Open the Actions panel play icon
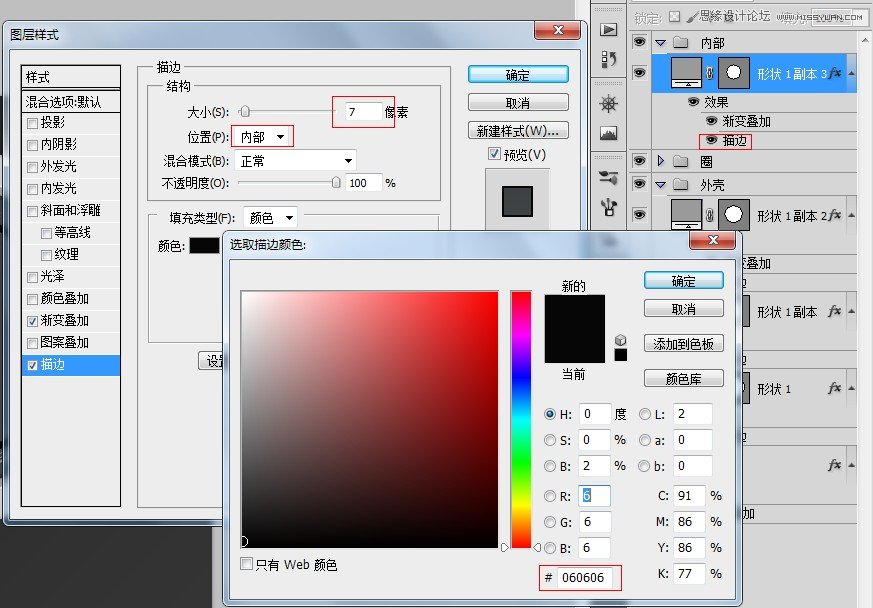This screenshot has height=608, width=873. [x=609, y=30]
